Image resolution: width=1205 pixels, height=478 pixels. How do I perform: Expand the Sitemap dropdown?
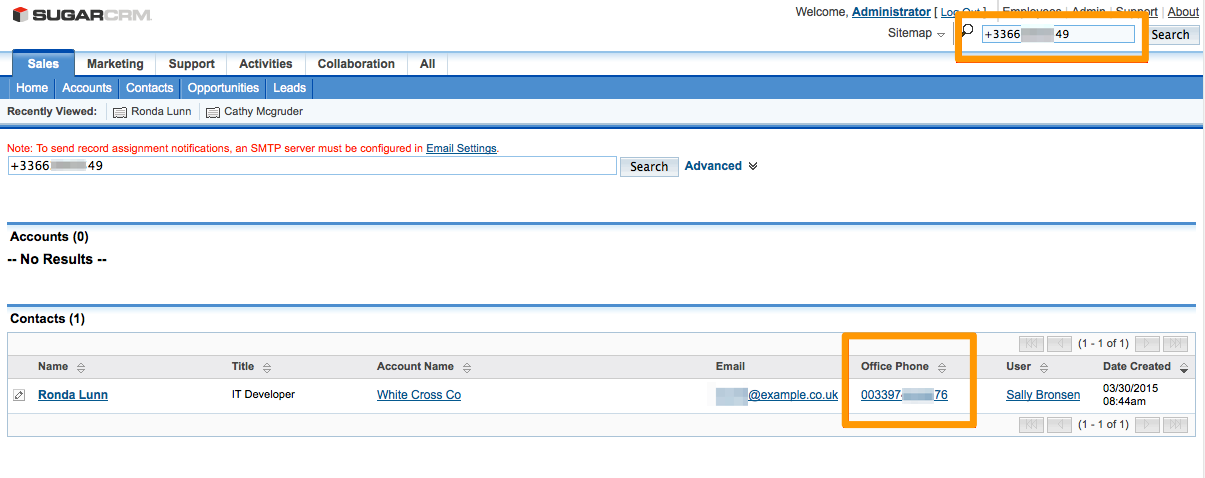pyautogui.click(x=916, y=34)
